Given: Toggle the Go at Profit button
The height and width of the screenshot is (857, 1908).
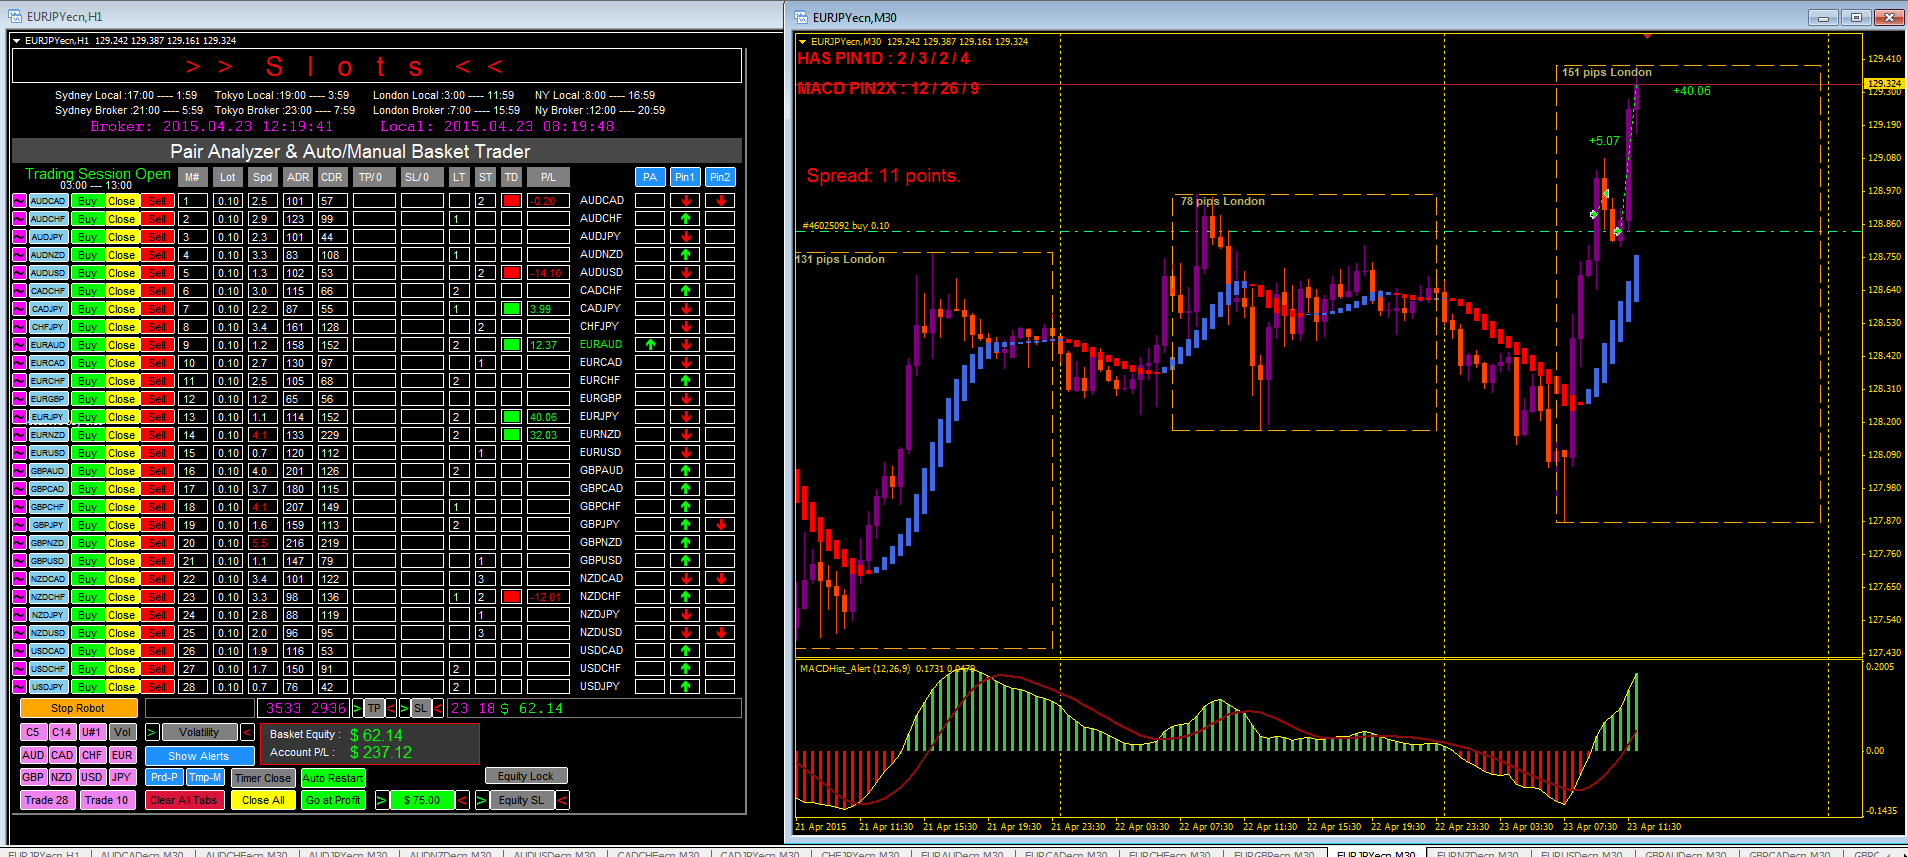Looking at the screenshot, I should pyautogui.click(x=333, y=800).
